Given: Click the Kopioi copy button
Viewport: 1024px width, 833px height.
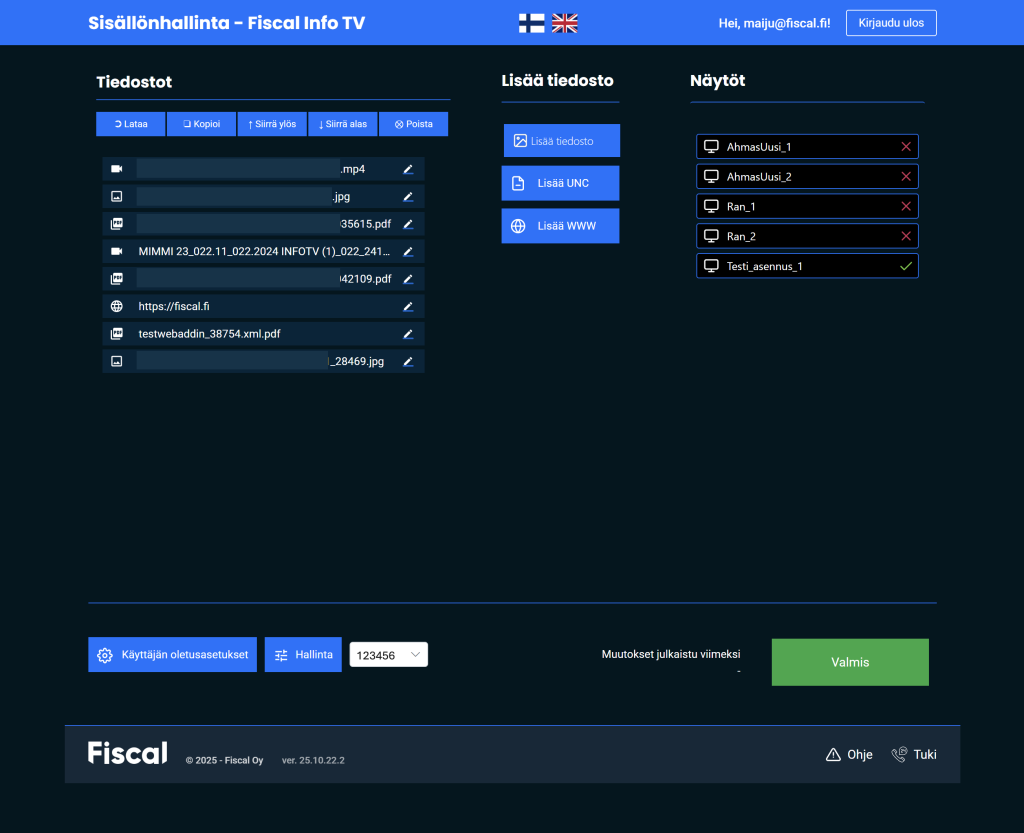Looking at the screenshot, I should [201, 124].
